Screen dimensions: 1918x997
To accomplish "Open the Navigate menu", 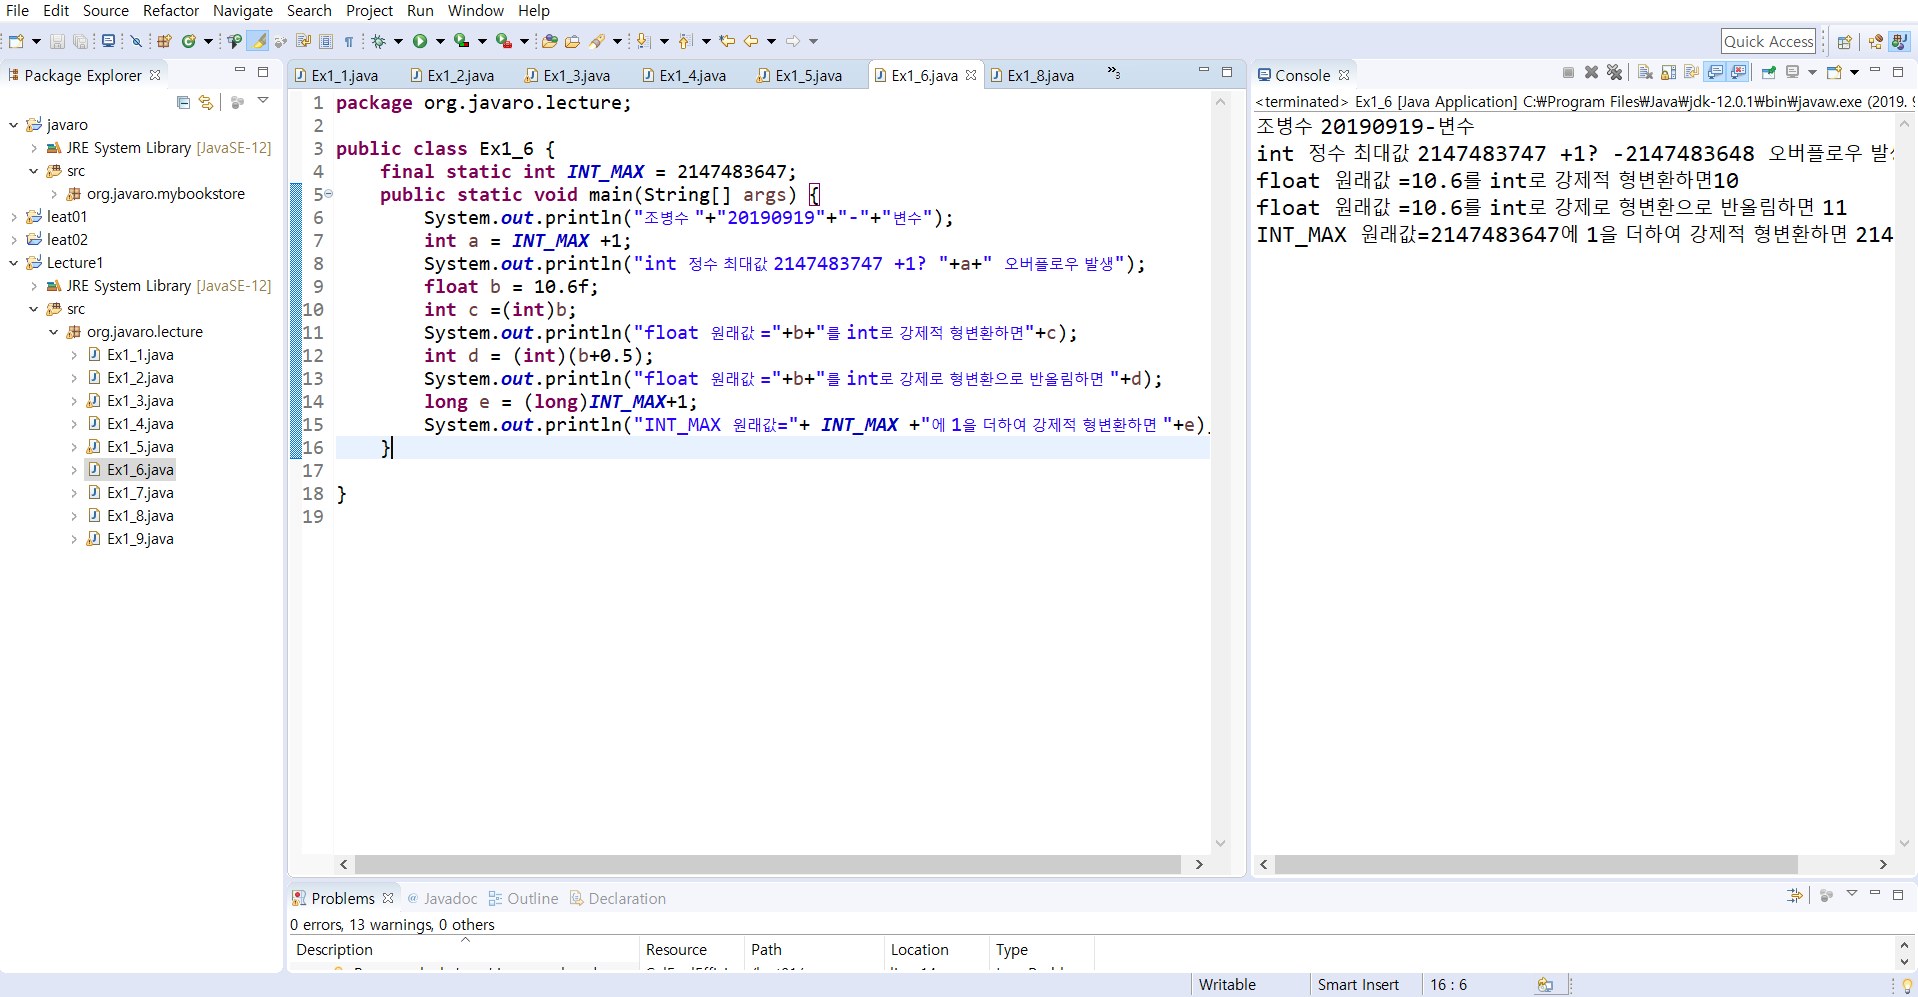I will pos(243,11).
